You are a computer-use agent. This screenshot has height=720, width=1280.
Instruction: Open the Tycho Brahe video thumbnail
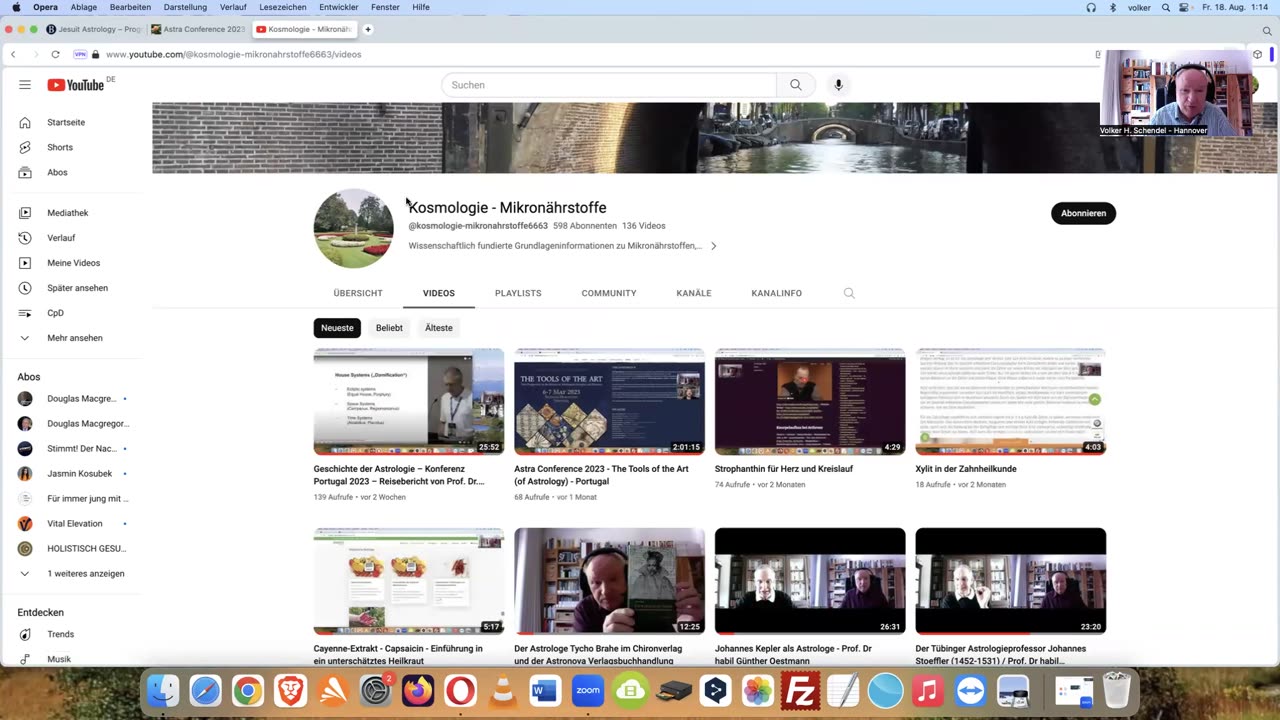(609, 581)
